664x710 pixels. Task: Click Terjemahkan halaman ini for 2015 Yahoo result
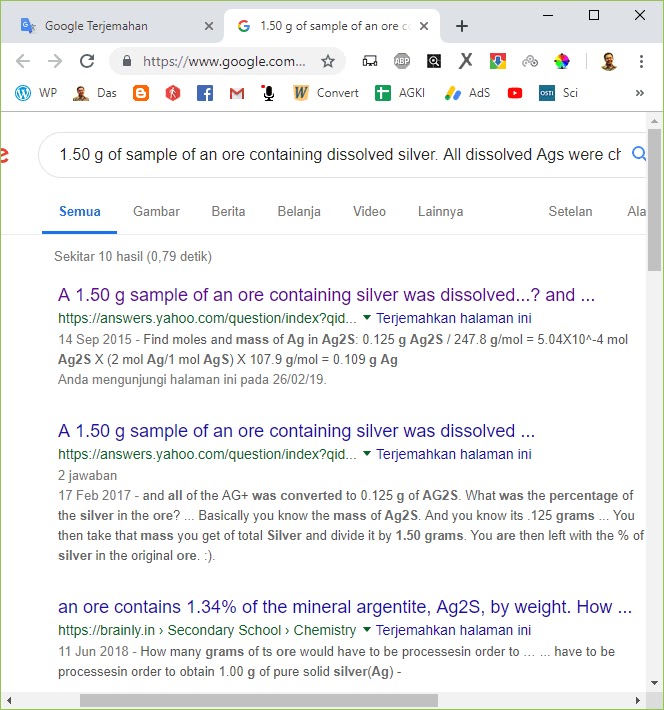pyautogui.click(x=454, y=318)
